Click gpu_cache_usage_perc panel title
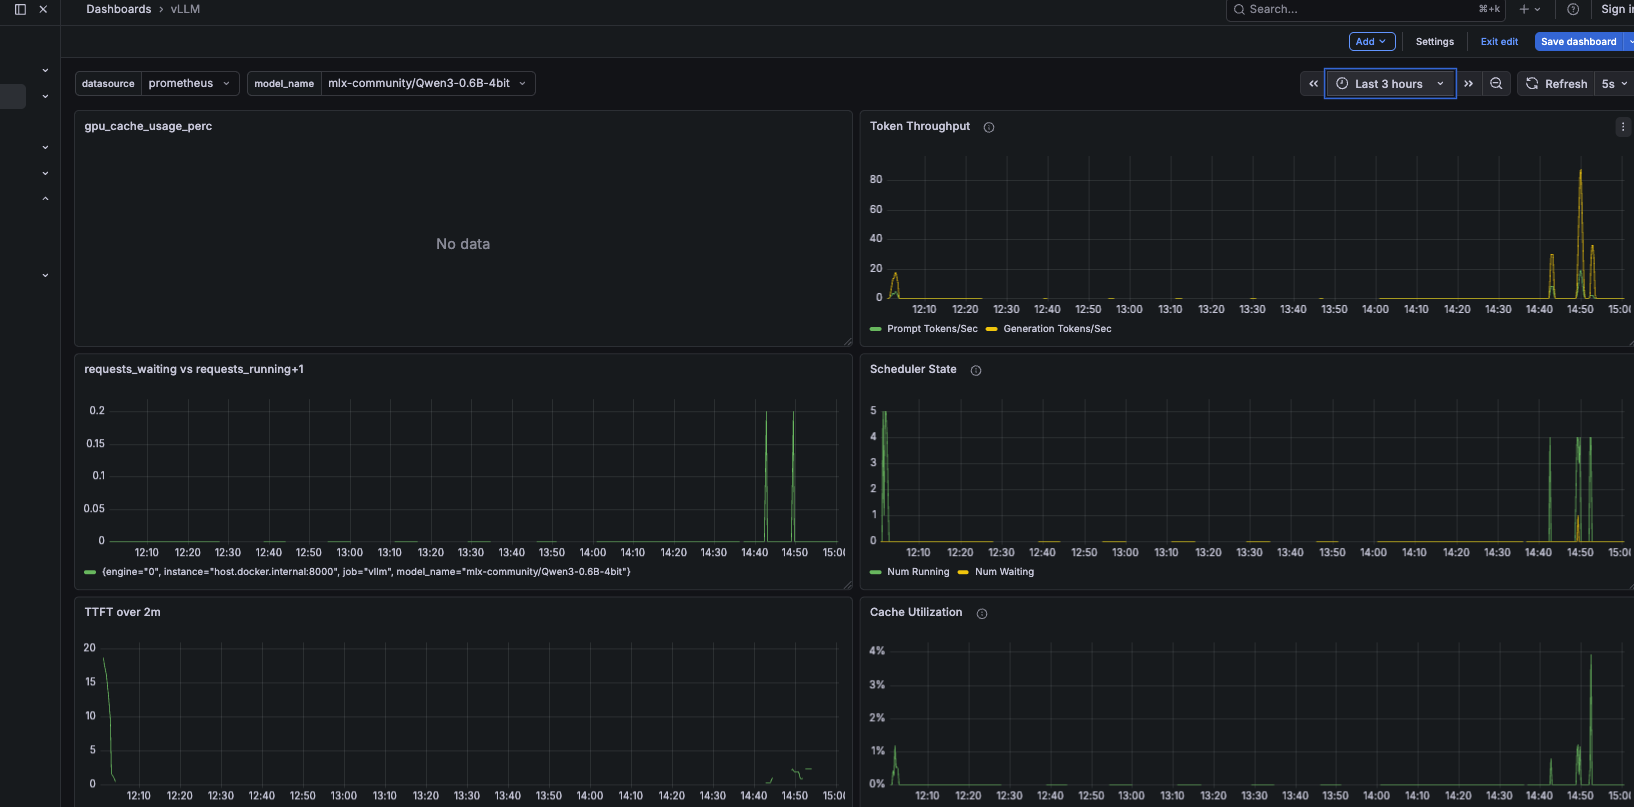The image size is (1634, 807). [x=148, y=126]
